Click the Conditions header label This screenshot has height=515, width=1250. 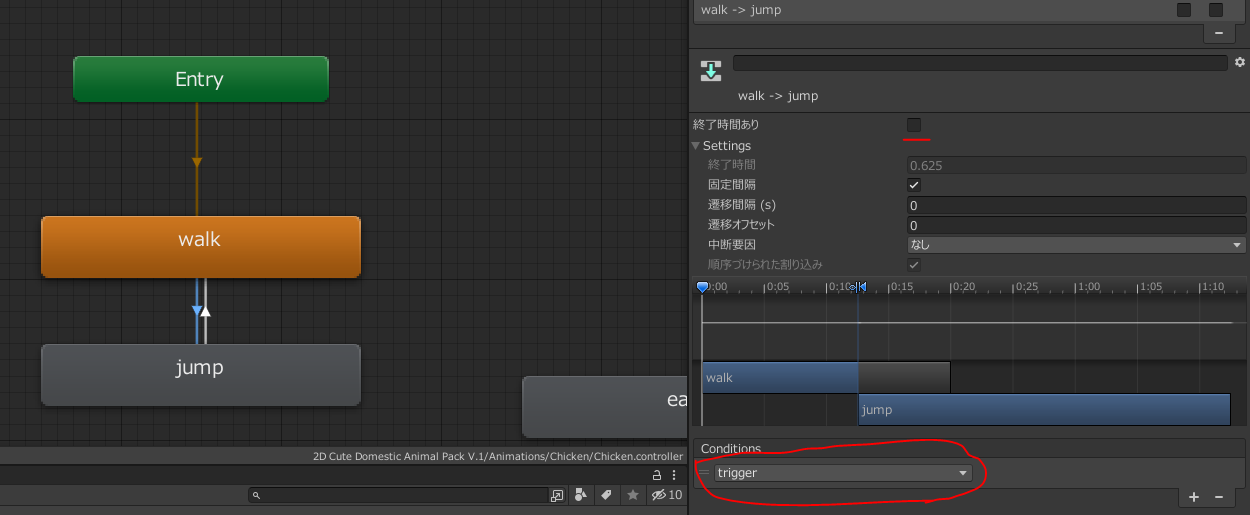tap(731, 449)
